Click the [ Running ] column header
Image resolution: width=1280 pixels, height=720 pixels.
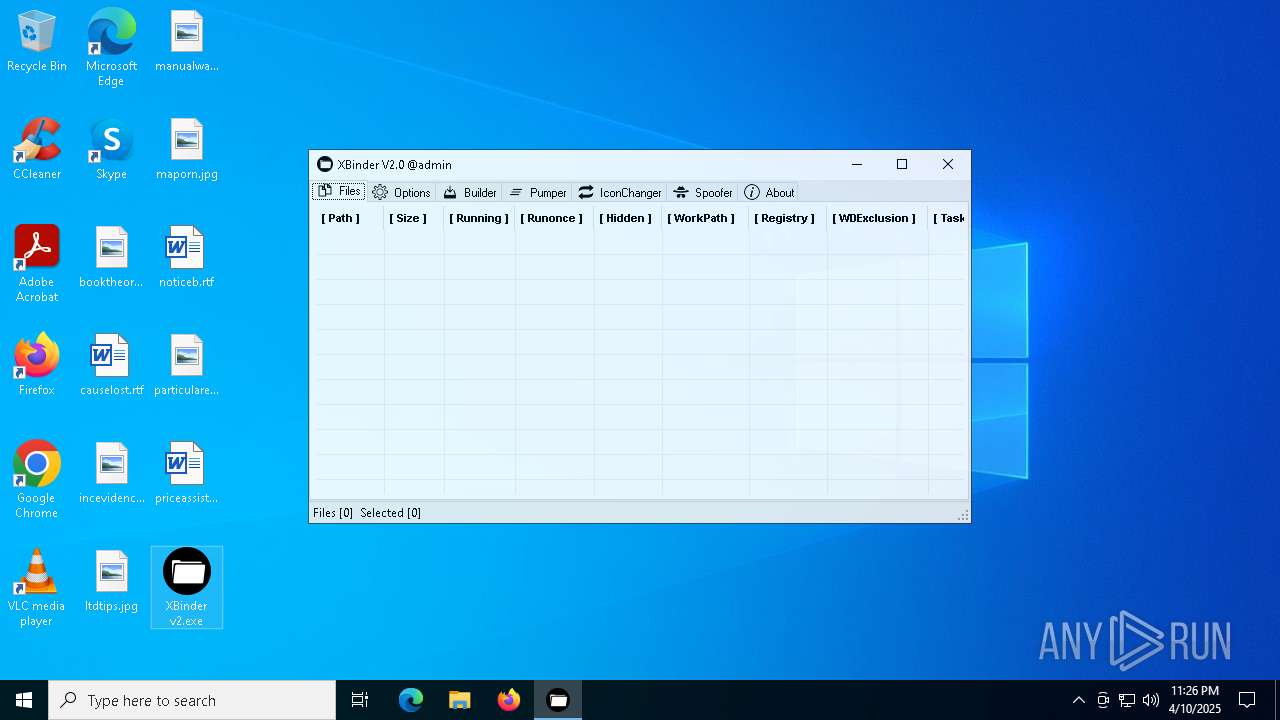479,218
